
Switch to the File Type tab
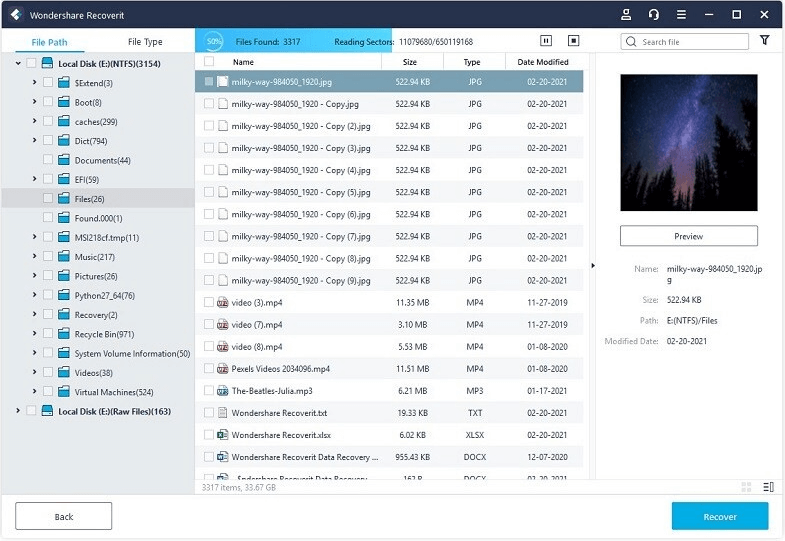pos(145,42)
